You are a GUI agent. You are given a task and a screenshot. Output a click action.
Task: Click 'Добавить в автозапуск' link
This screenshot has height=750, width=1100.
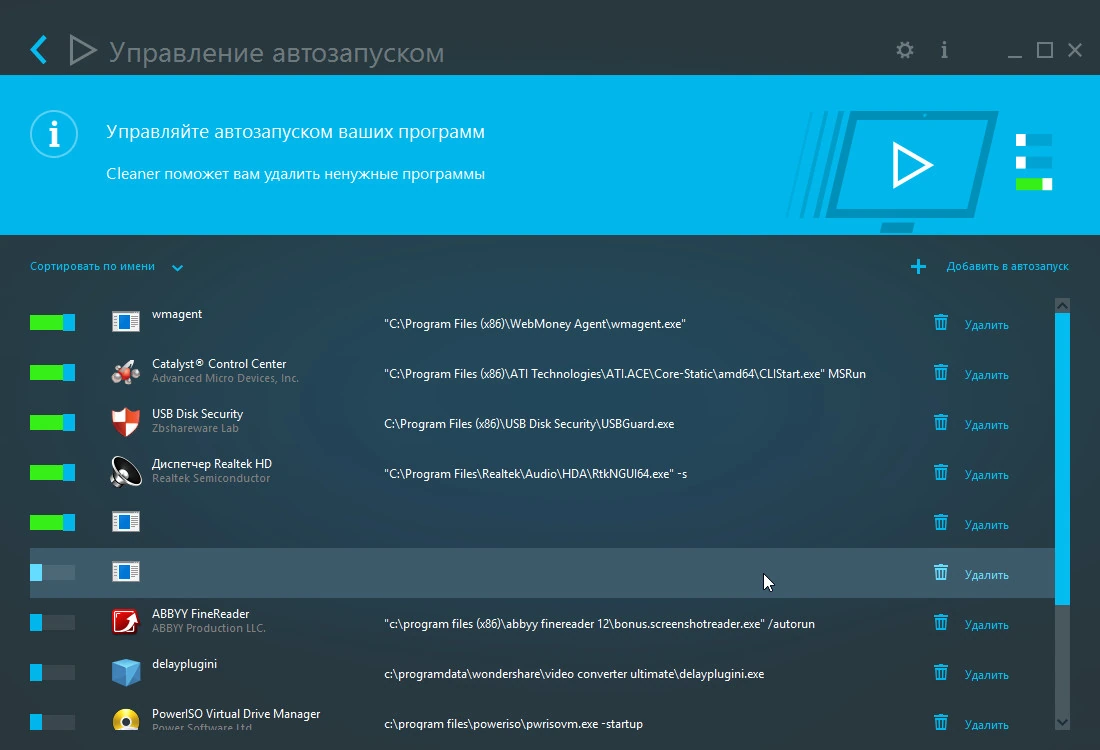(1007, 267)
